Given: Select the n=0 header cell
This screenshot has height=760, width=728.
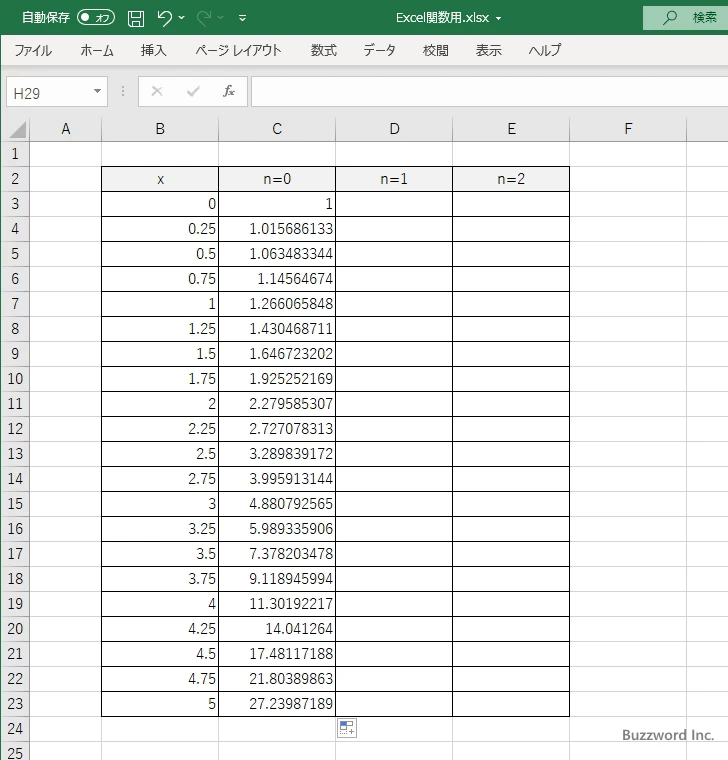Looking at the screenshot, I should [277, 179].
